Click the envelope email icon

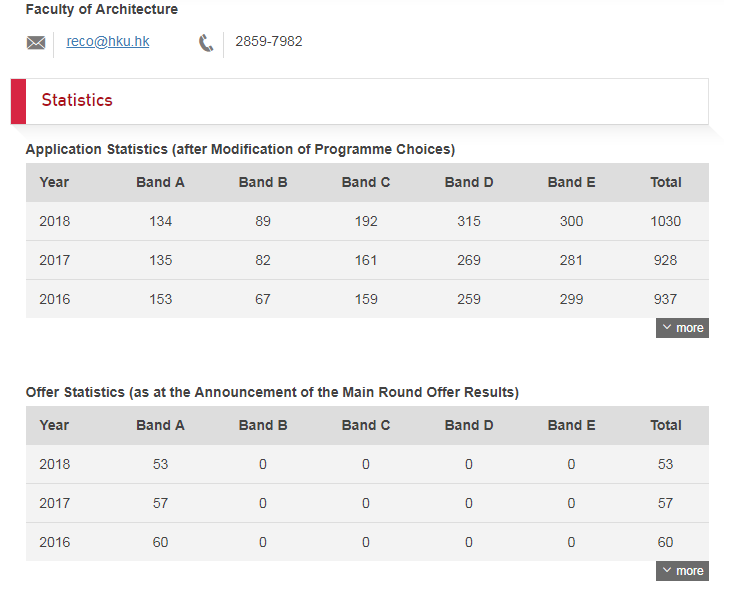[36, 43]
